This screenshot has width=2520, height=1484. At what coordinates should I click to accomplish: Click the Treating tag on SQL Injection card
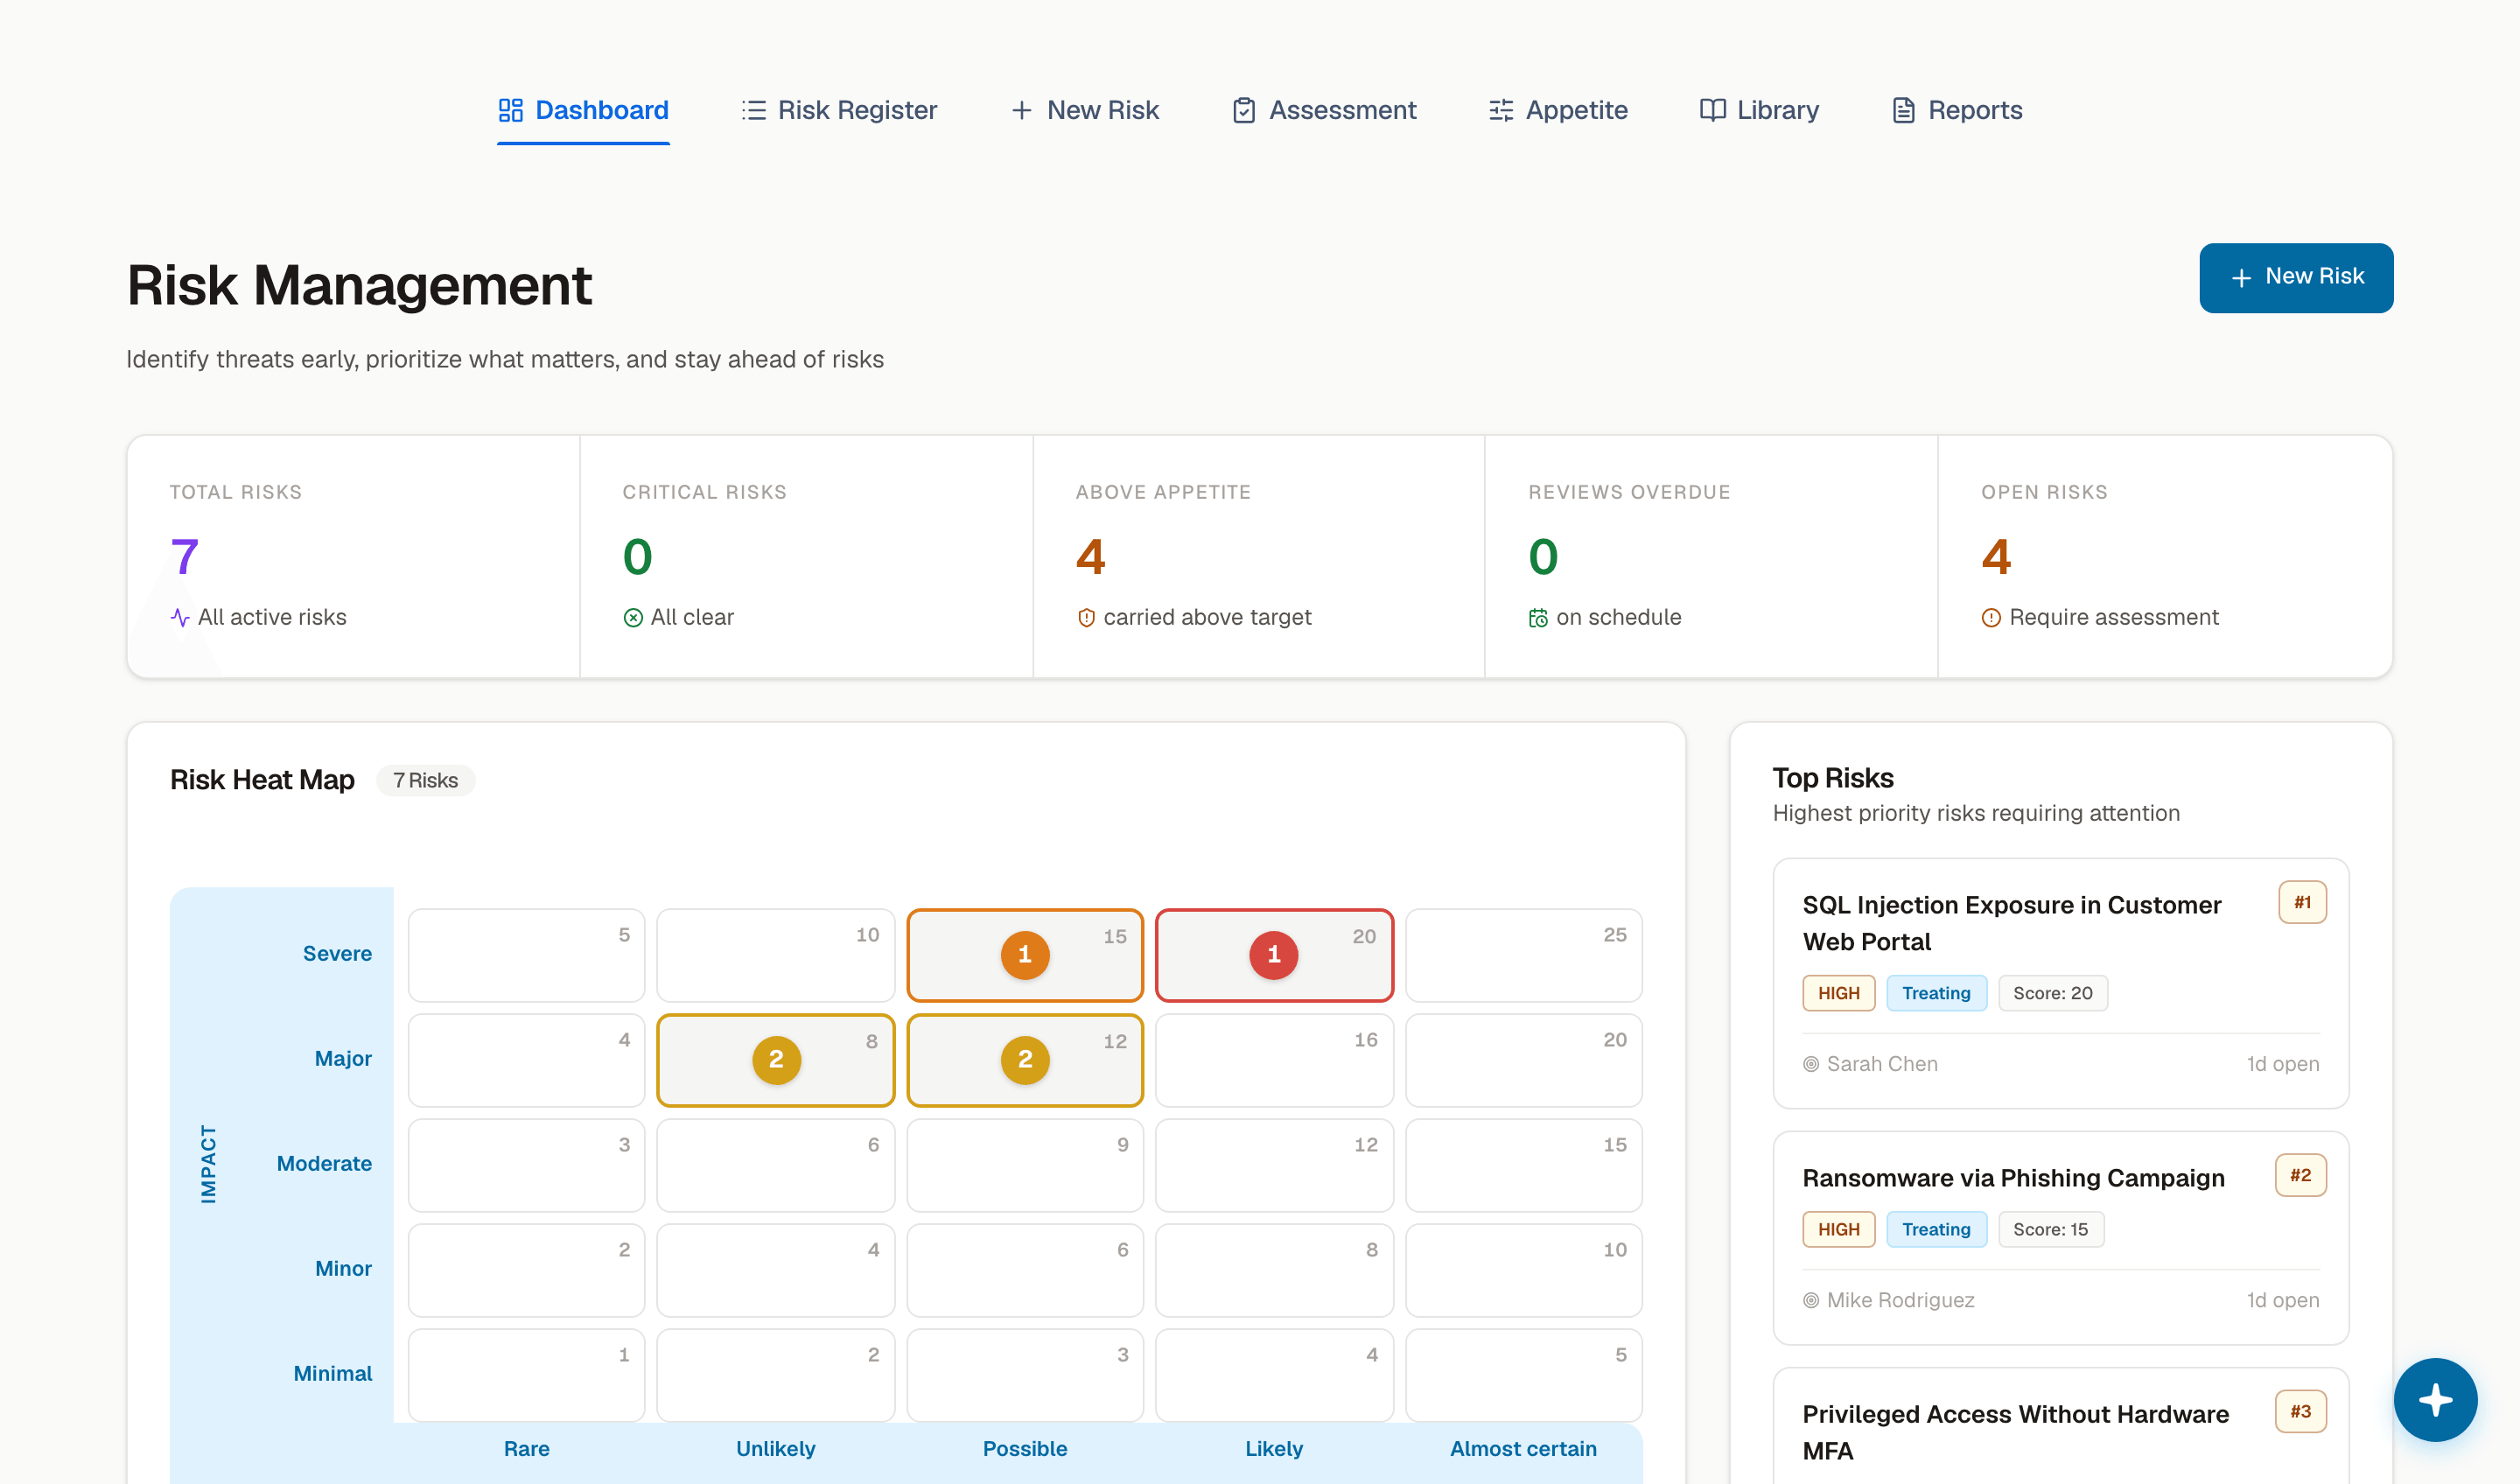(x=1936, y=993)
